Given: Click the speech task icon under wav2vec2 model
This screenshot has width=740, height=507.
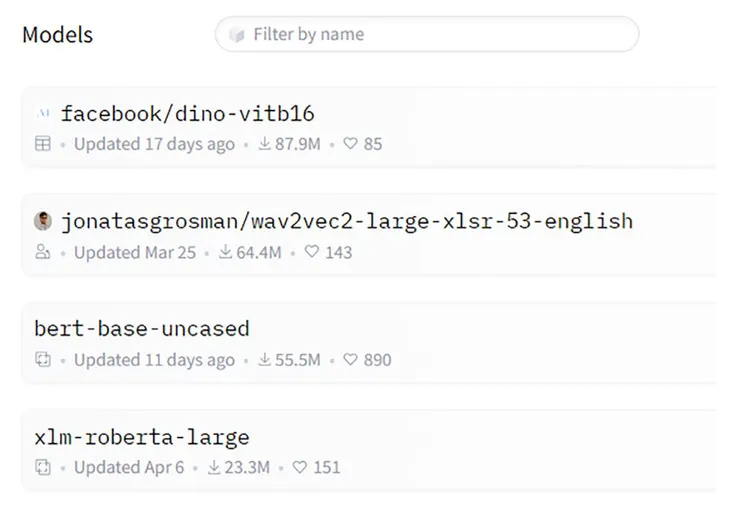Looking at the screenshot, I should coord(43,253).
